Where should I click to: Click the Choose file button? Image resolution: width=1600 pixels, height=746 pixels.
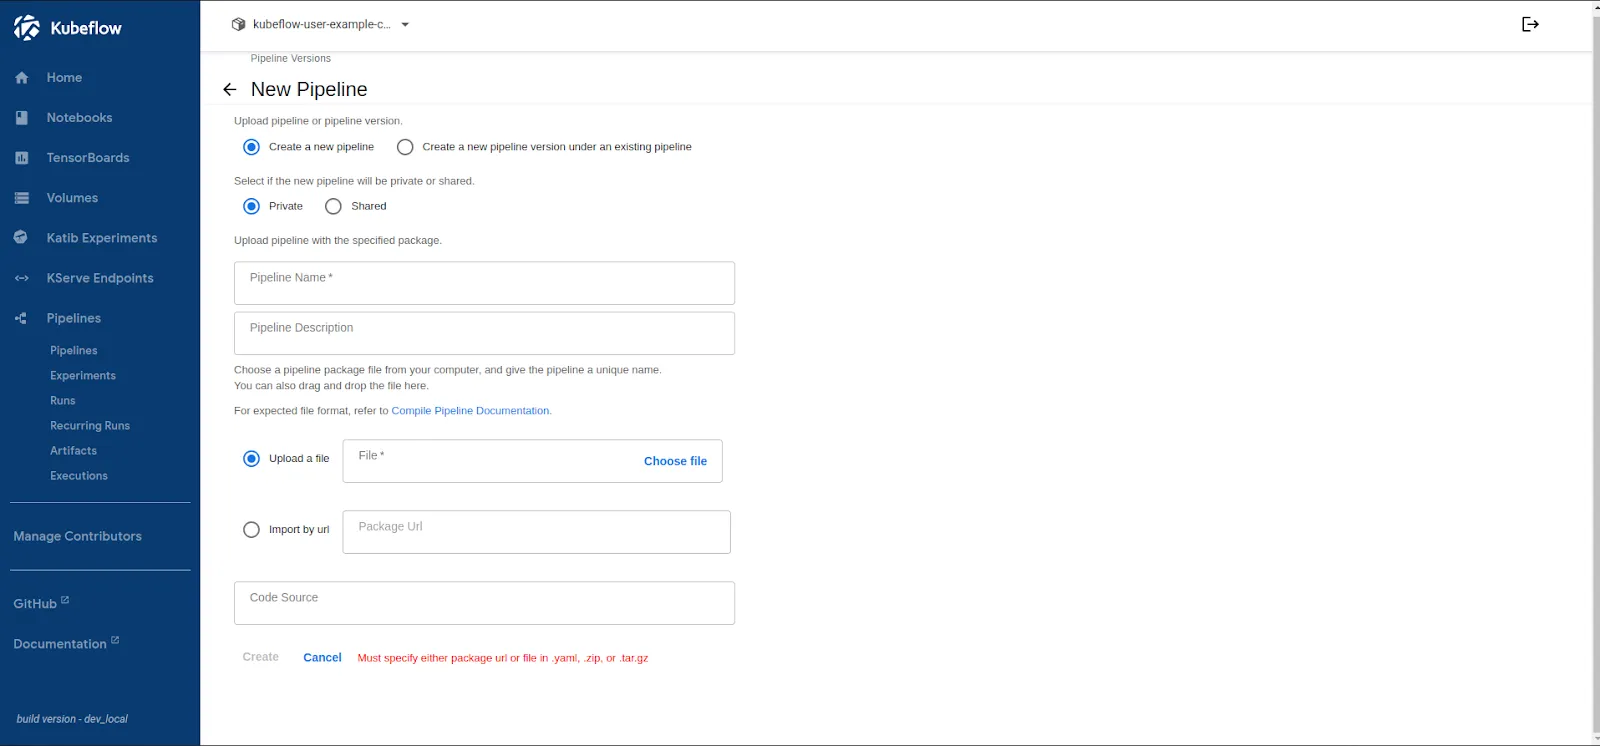(675, 461)
